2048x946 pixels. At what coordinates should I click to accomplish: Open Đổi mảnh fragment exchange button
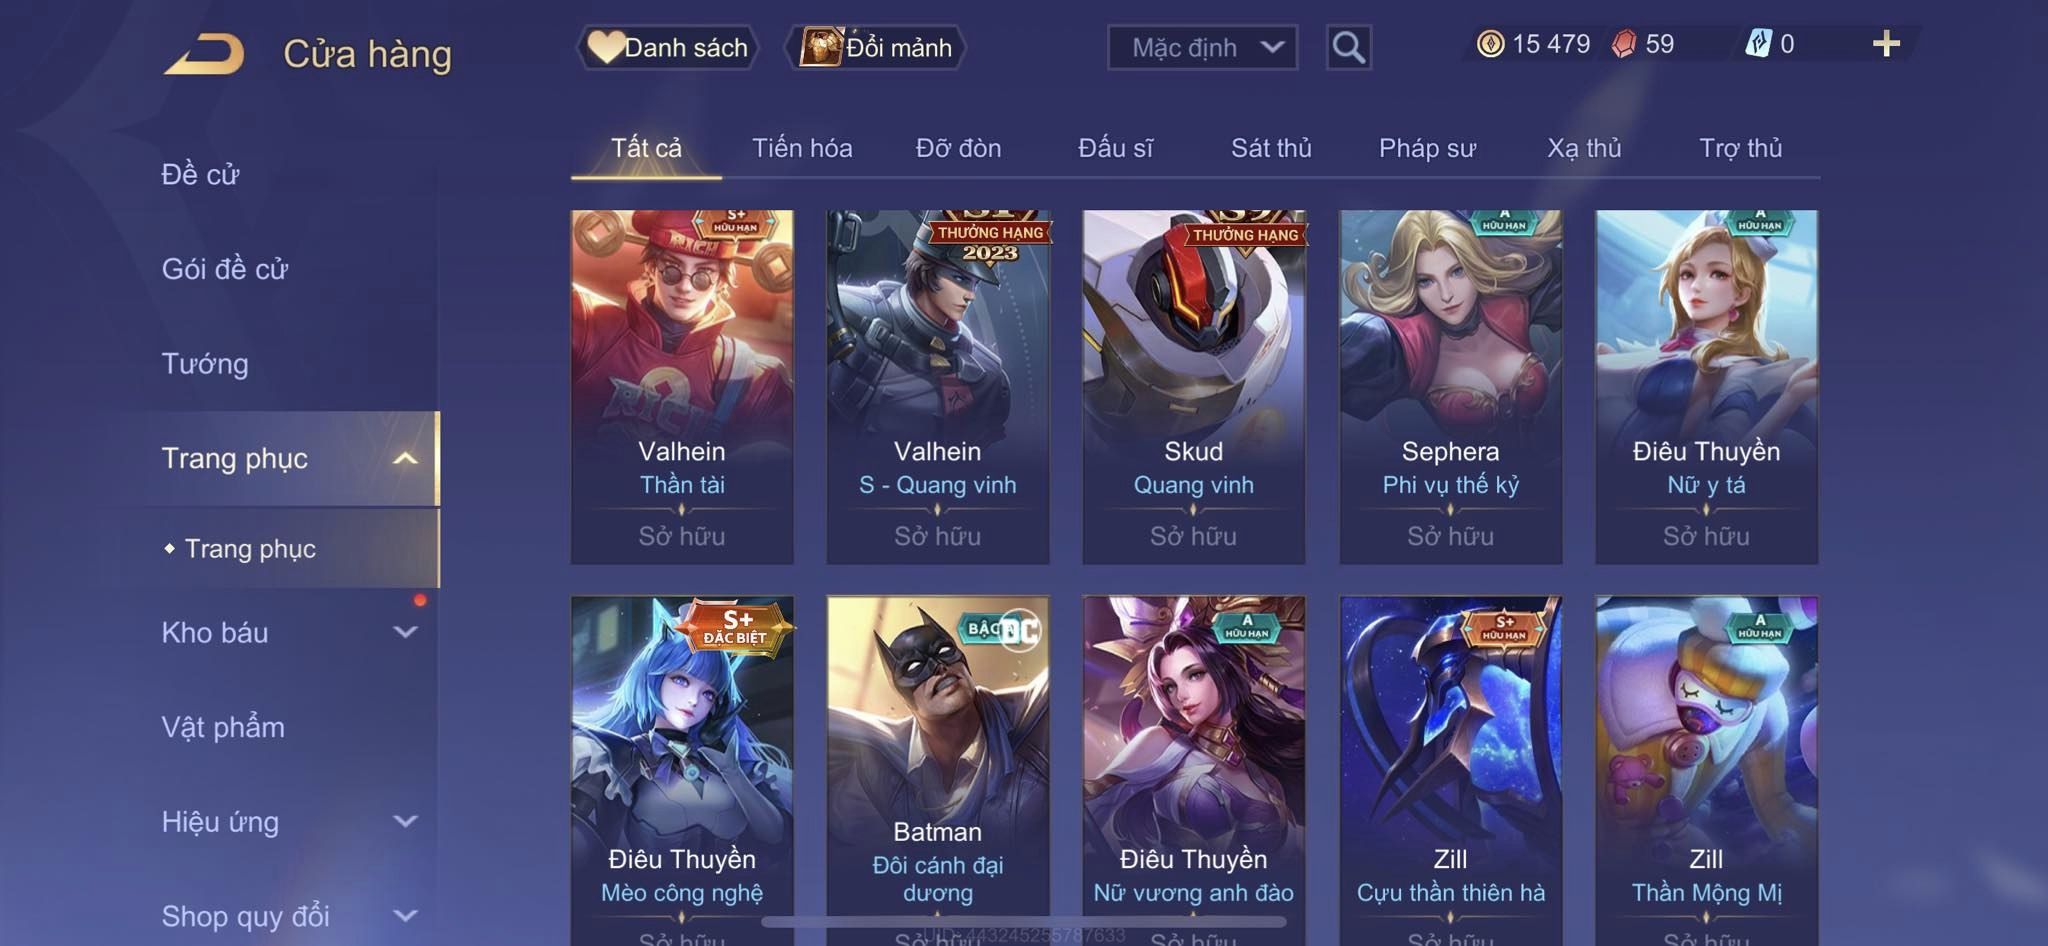pyautogui.click(x=875, y=47)
